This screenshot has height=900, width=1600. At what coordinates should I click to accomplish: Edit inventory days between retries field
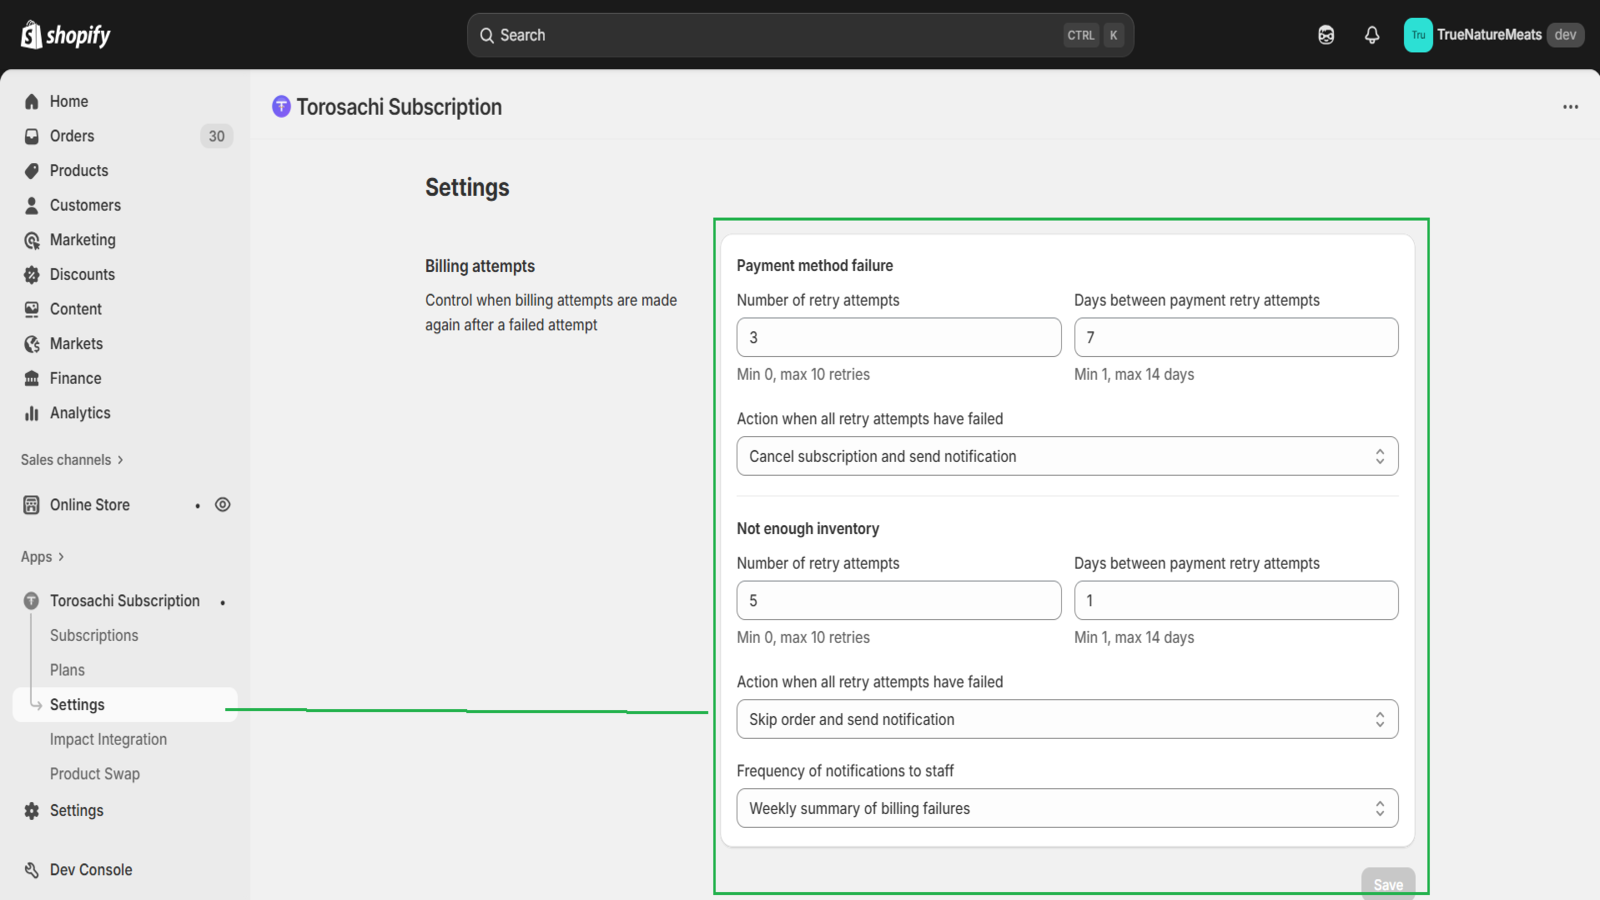(1236, 600)
